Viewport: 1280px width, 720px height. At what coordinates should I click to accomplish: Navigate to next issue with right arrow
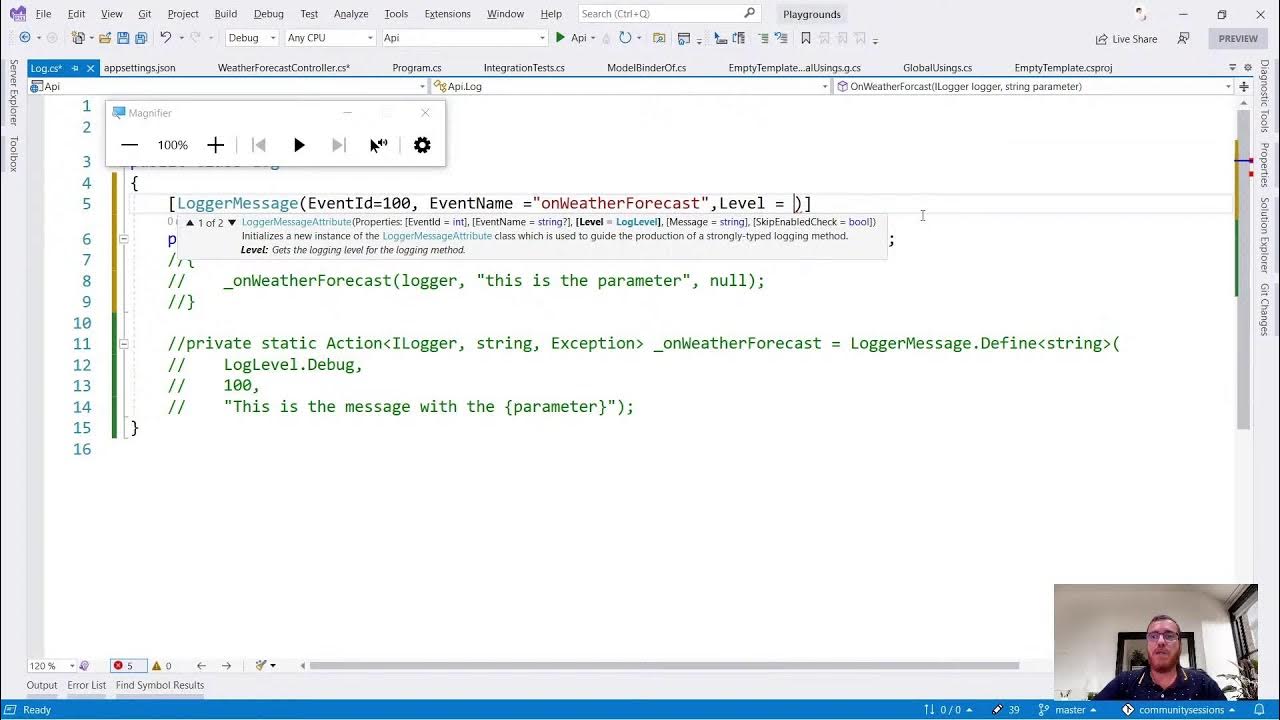point(226,666)
